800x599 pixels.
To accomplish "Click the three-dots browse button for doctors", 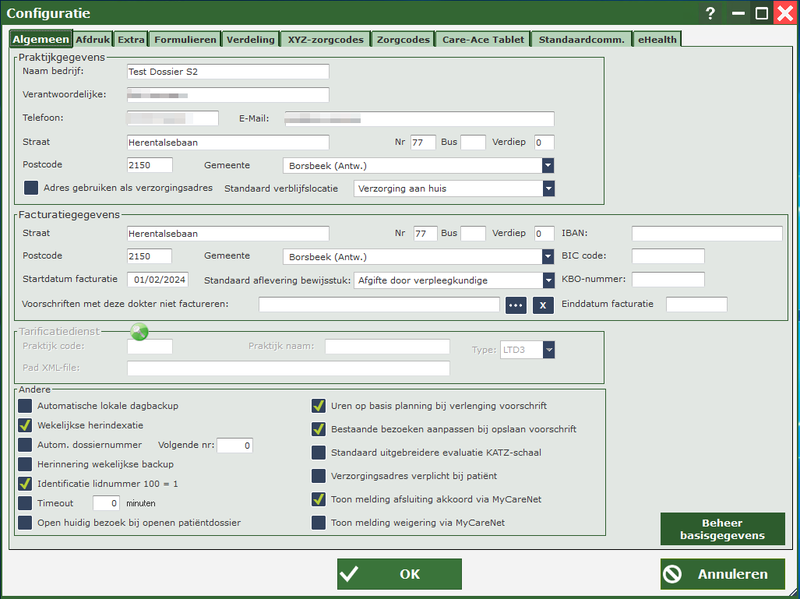I will (x=516, y=305).
